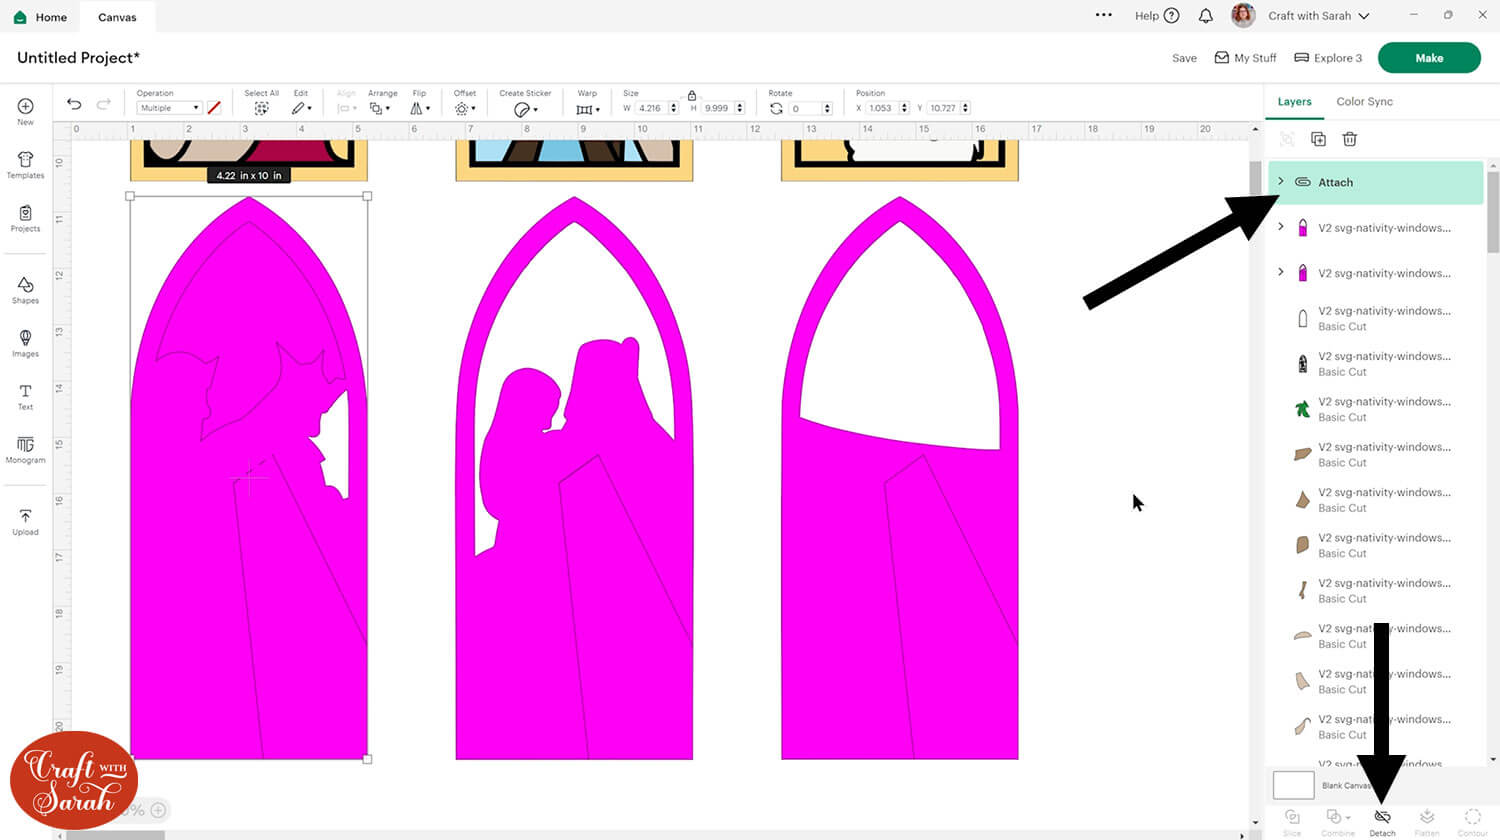This screenshot has height=840, width=1500.
Task: Click the Blank Canvas color swatch
Action: [1293, 785]
